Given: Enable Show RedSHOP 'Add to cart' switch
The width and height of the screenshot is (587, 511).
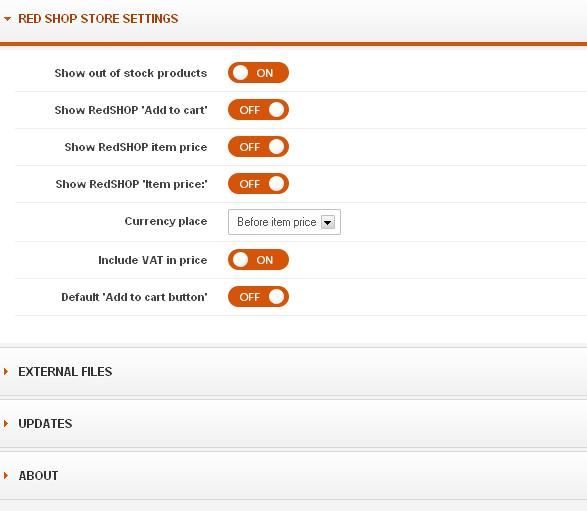Looking at the screenshot, I should point(258,110).
